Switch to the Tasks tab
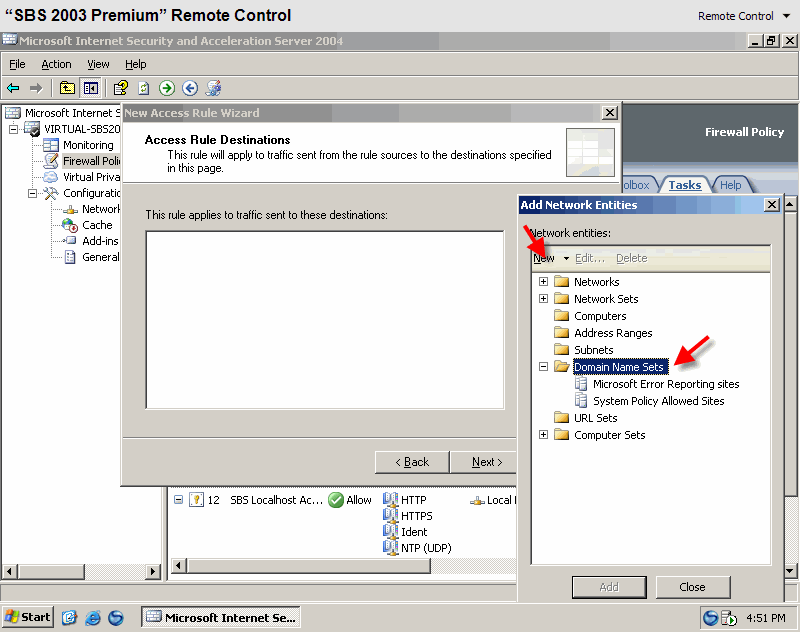Viewport: 800px width, 632px height. click(685, 185)
